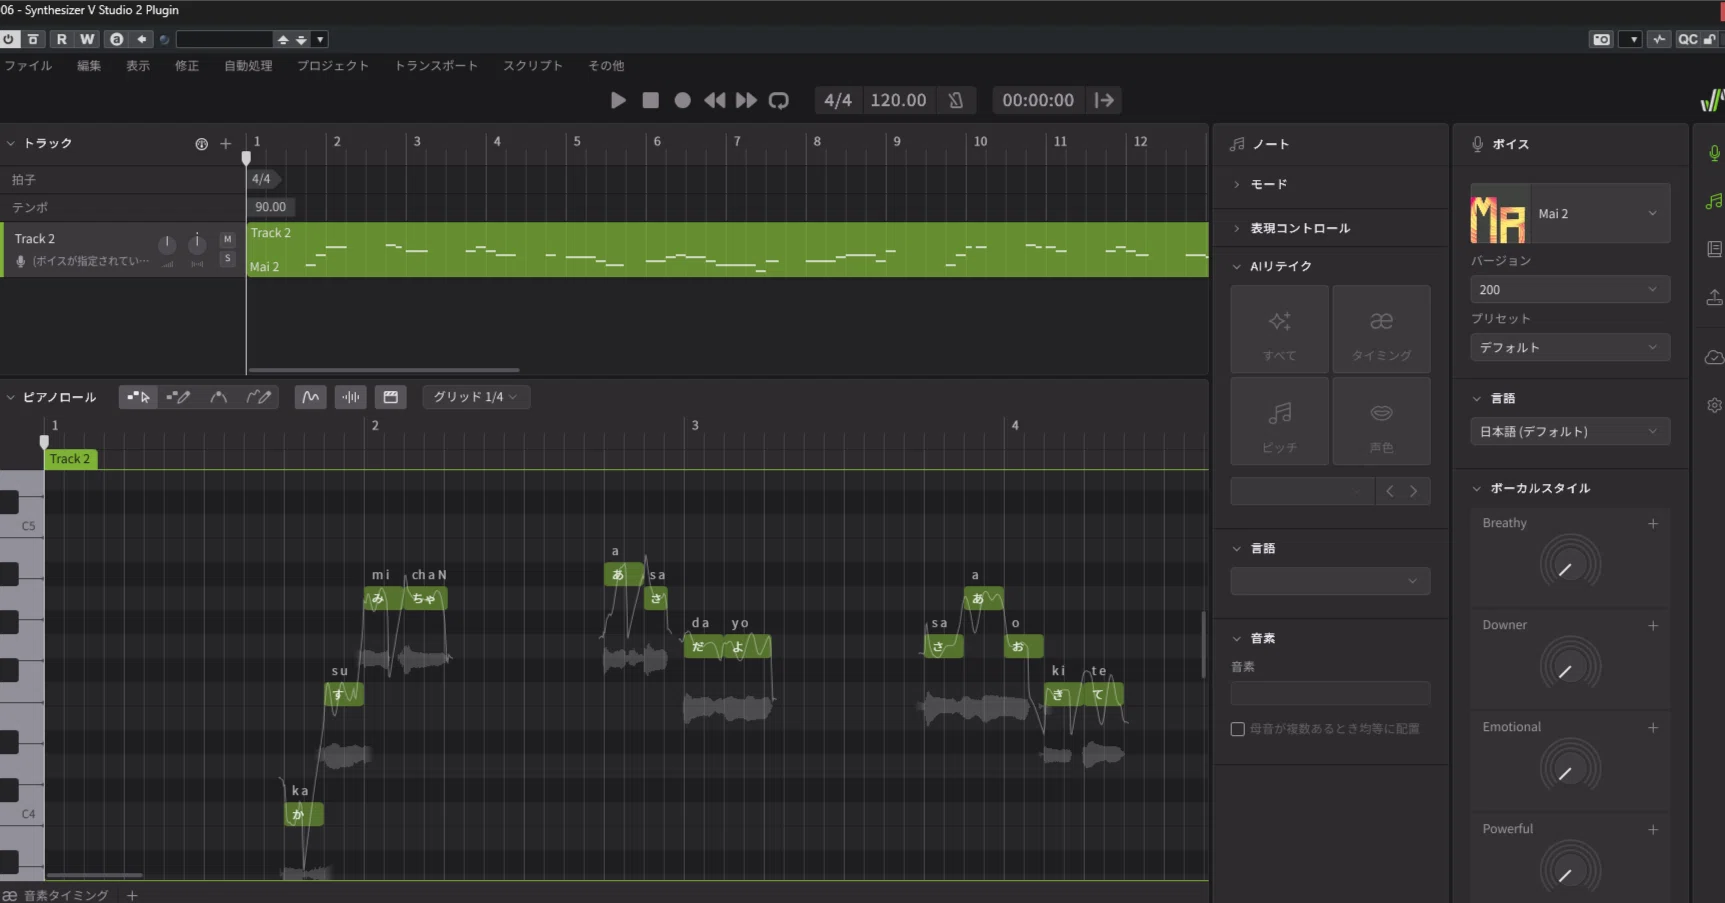1725x903 pixels.
Task: Toggle the metronome icon
Action: (x=956, y=100)
